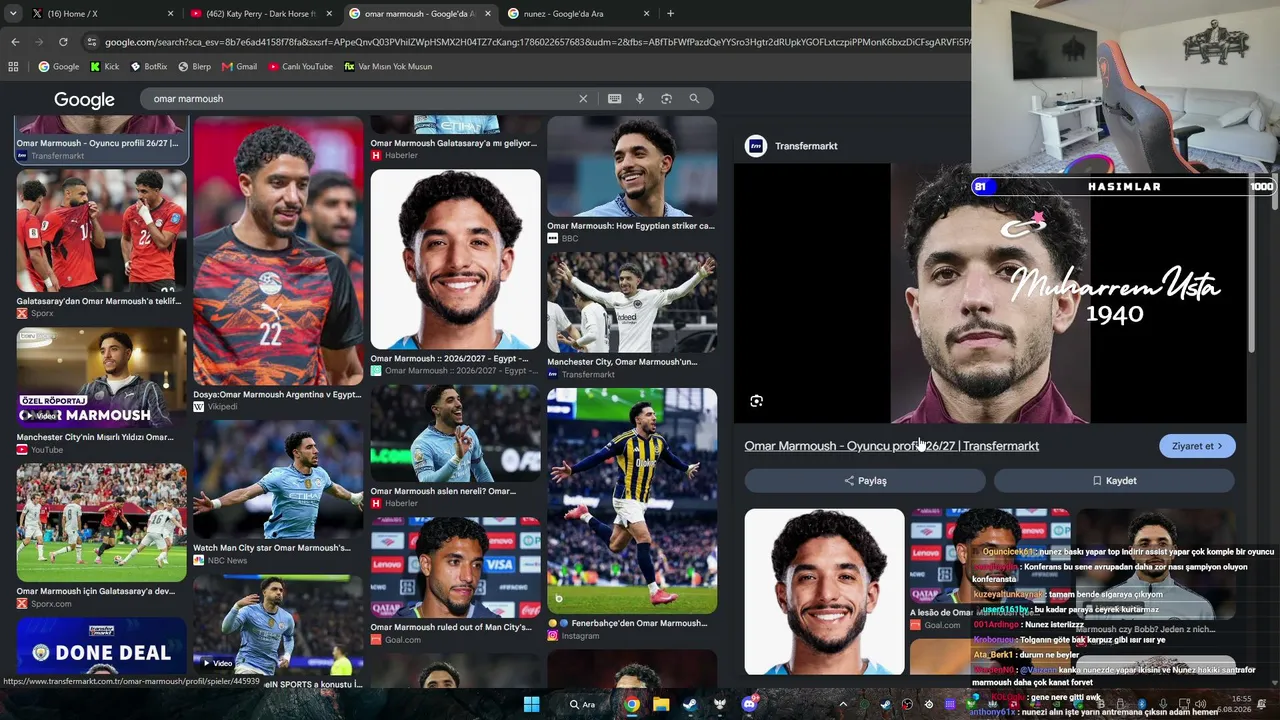Share the image with Paylaş button
The height and width of the screenshot is (720, 1280).
coord(865,481)
